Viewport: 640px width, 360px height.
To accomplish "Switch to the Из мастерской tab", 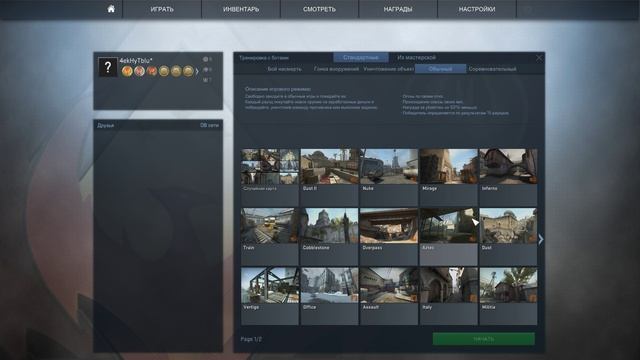I will [416, 58].
